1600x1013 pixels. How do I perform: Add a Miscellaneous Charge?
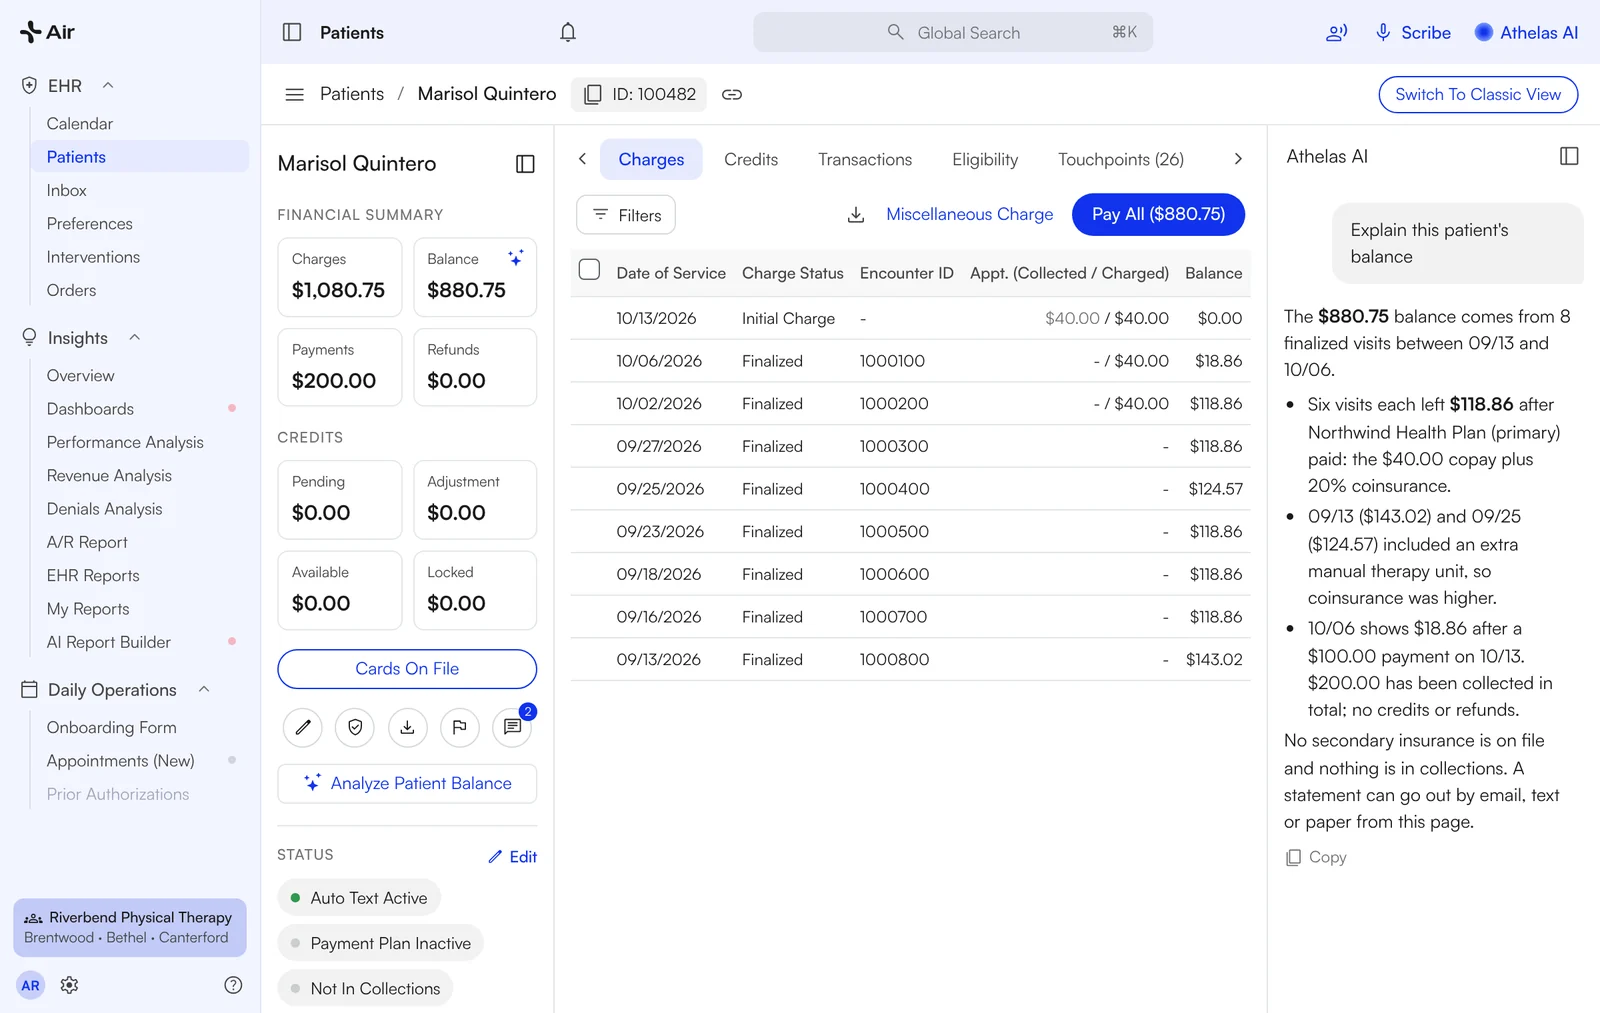tap(969, 214)
